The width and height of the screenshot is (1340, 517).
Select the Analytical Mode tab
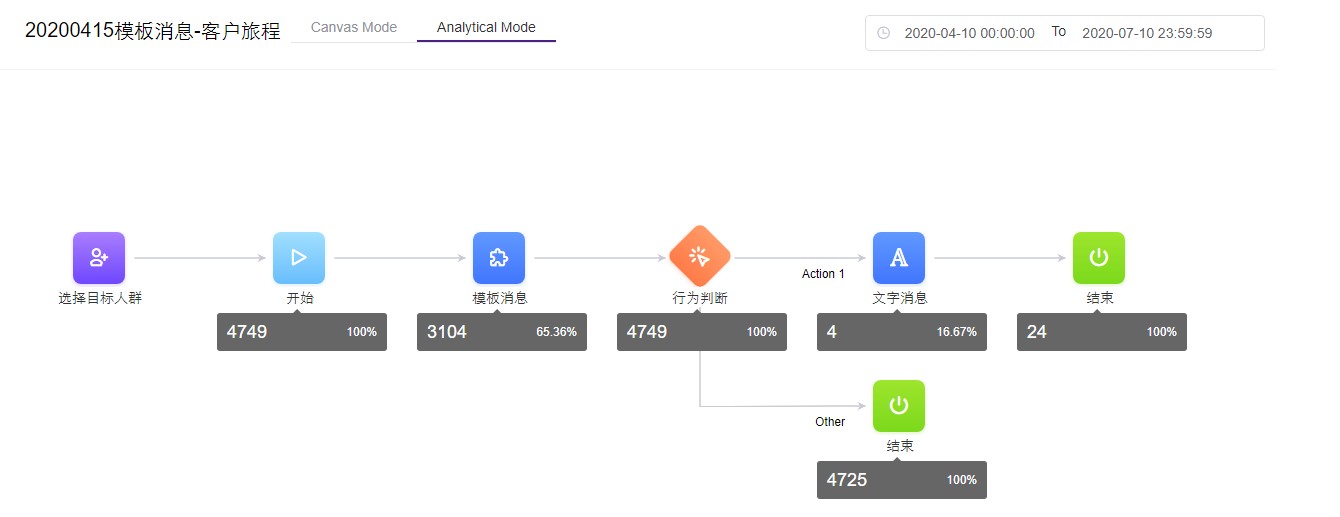[486, 28]
